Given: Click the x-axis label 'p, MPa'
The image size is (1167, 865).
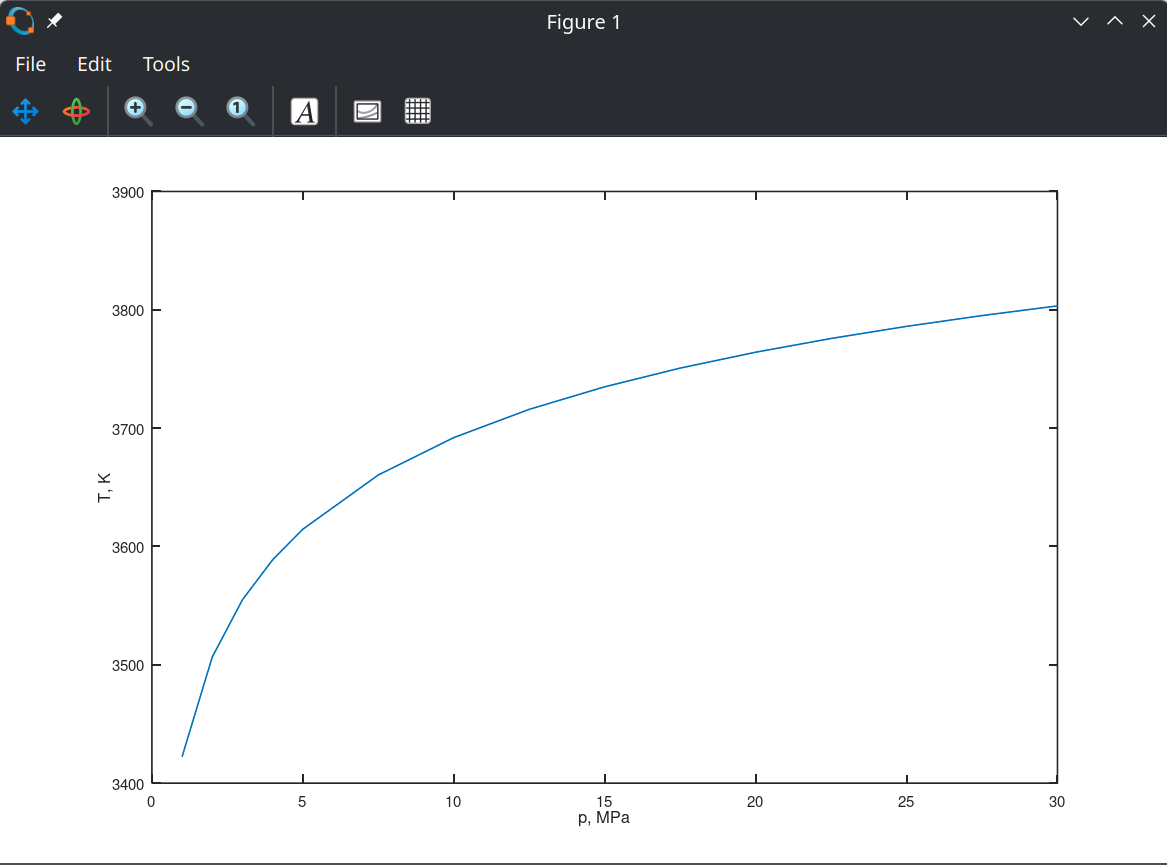Looking at the screenshot, I should point(604,817).
